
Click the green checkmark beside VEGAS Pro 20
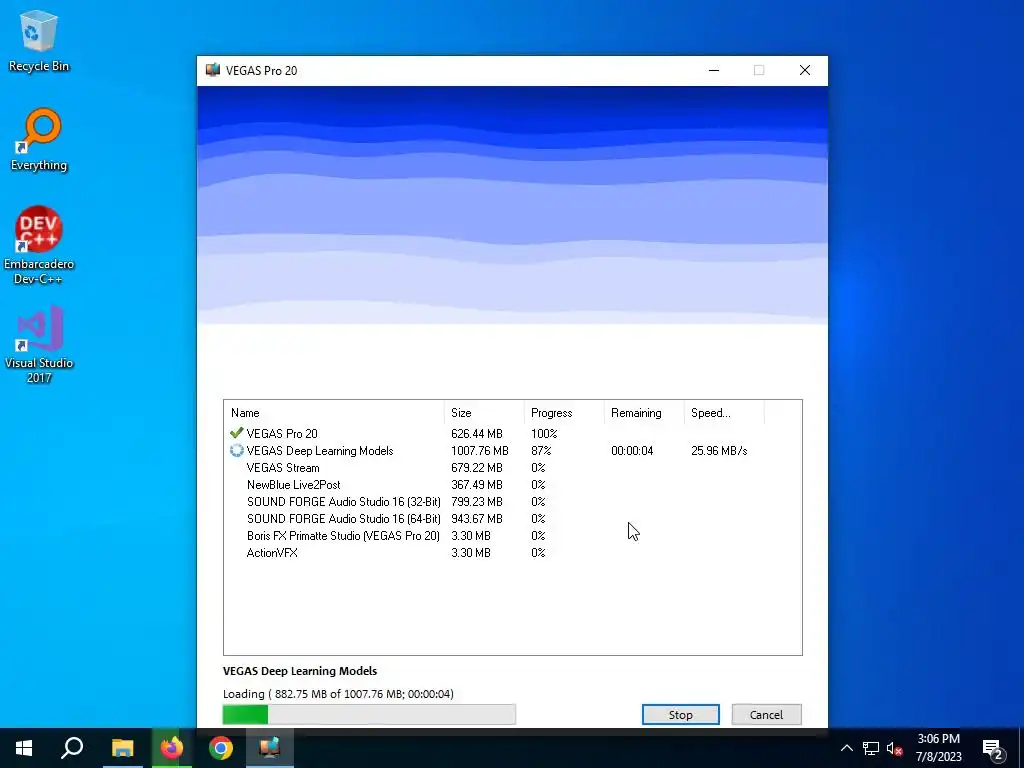236,433
